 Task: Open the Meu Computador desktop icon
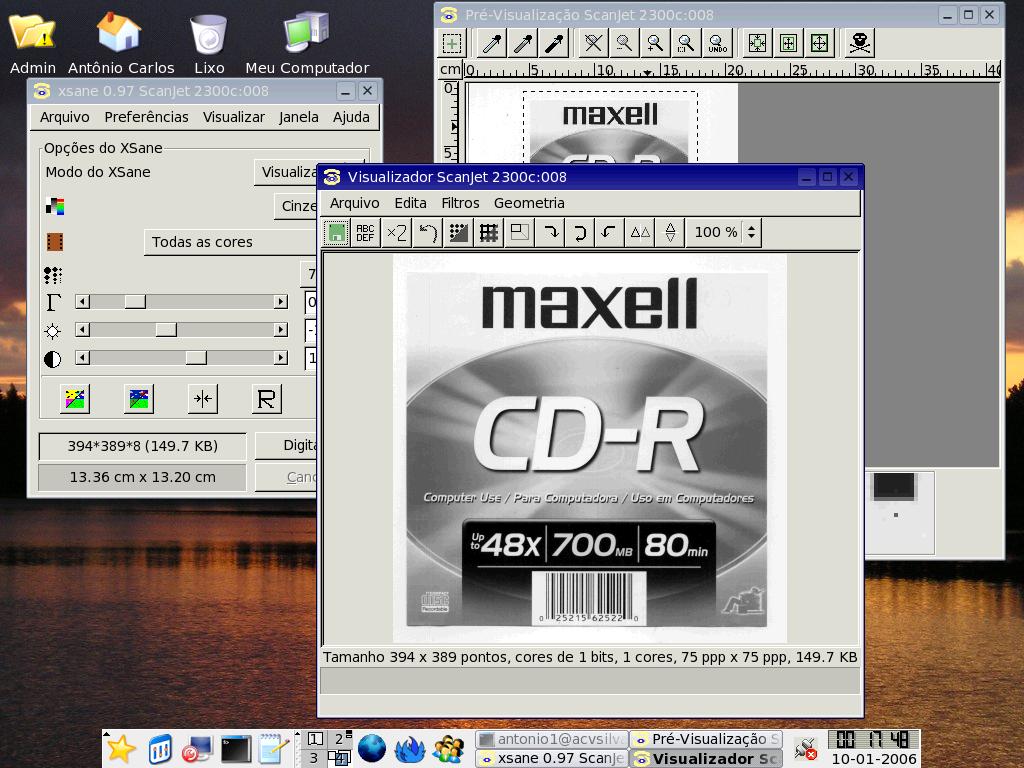(x=307, y=42)
